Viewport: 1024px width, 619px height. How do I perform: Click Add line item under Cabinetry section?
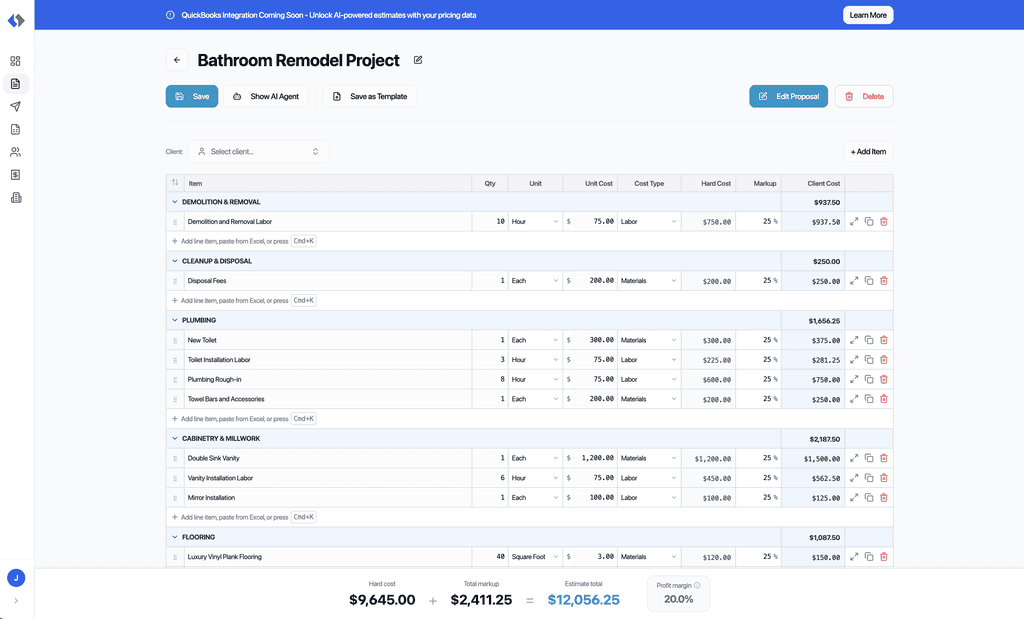(243, 517)
